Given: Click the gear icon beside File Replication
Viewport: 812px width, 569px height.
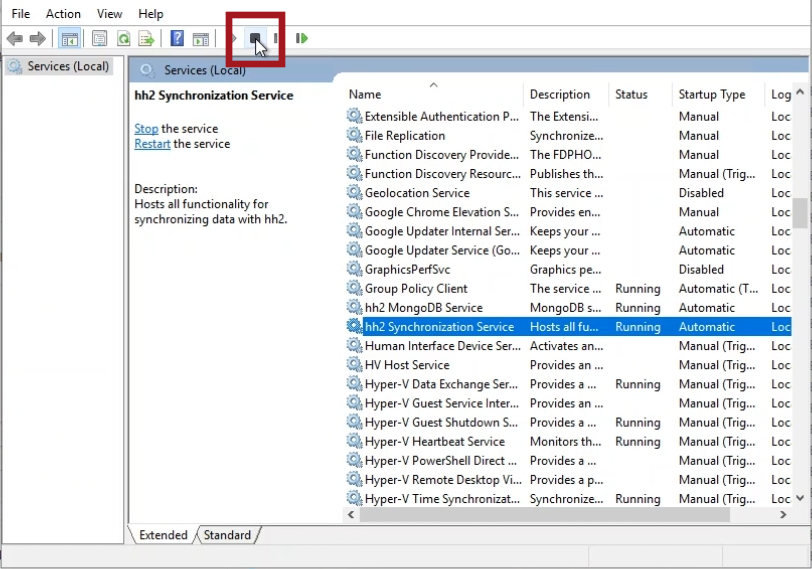Looking at the screenshot, I should pos(354,135).
